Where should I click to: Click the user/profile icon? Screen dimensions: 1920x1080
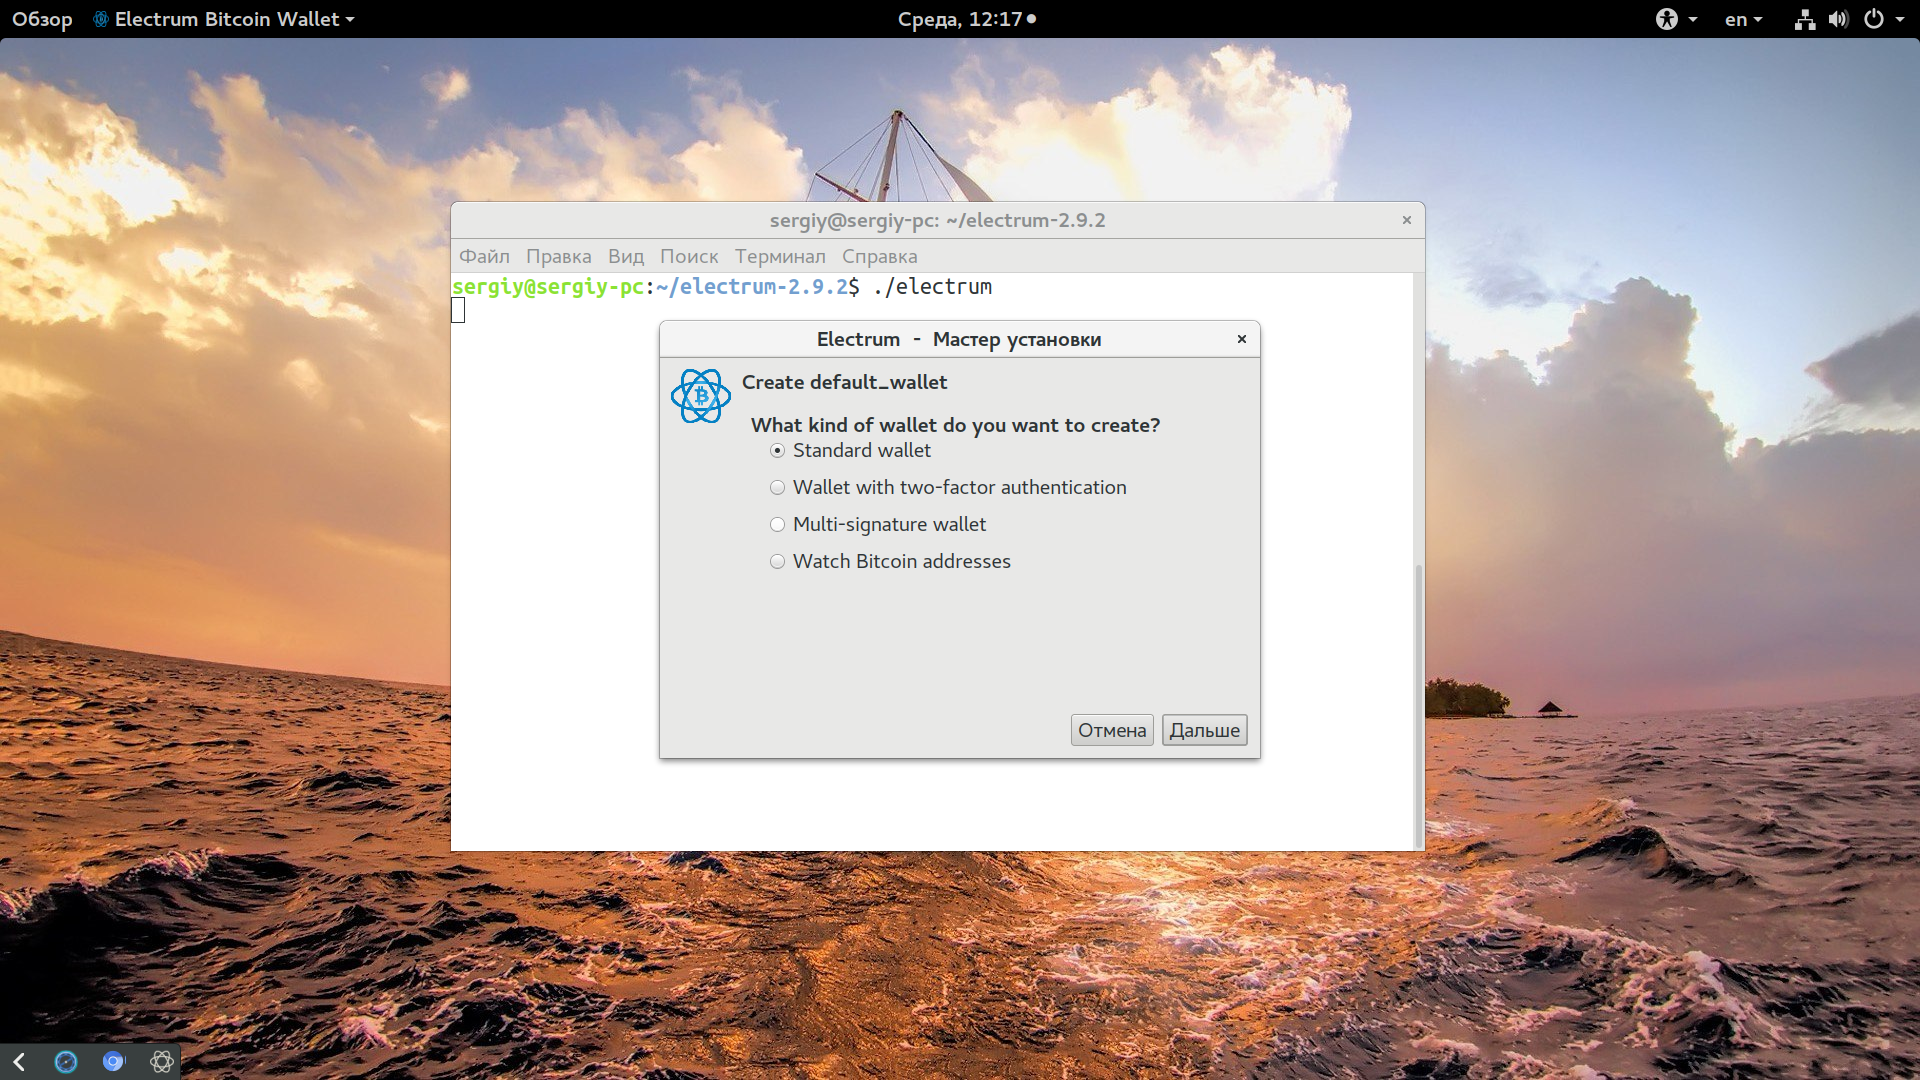(x=1668, y=17)
